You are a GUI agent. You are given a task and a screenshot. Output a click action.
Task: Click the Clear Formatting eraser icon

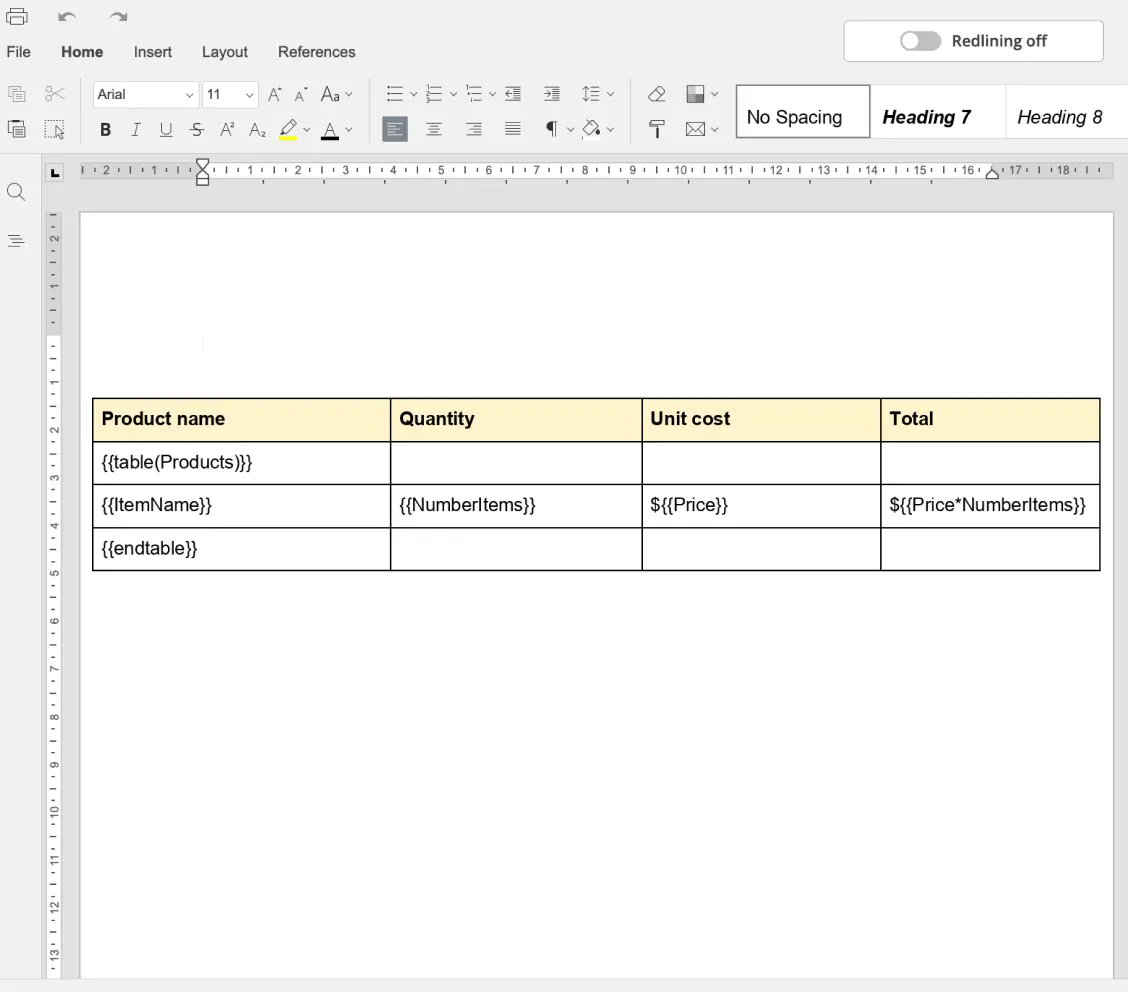[656, 93]
